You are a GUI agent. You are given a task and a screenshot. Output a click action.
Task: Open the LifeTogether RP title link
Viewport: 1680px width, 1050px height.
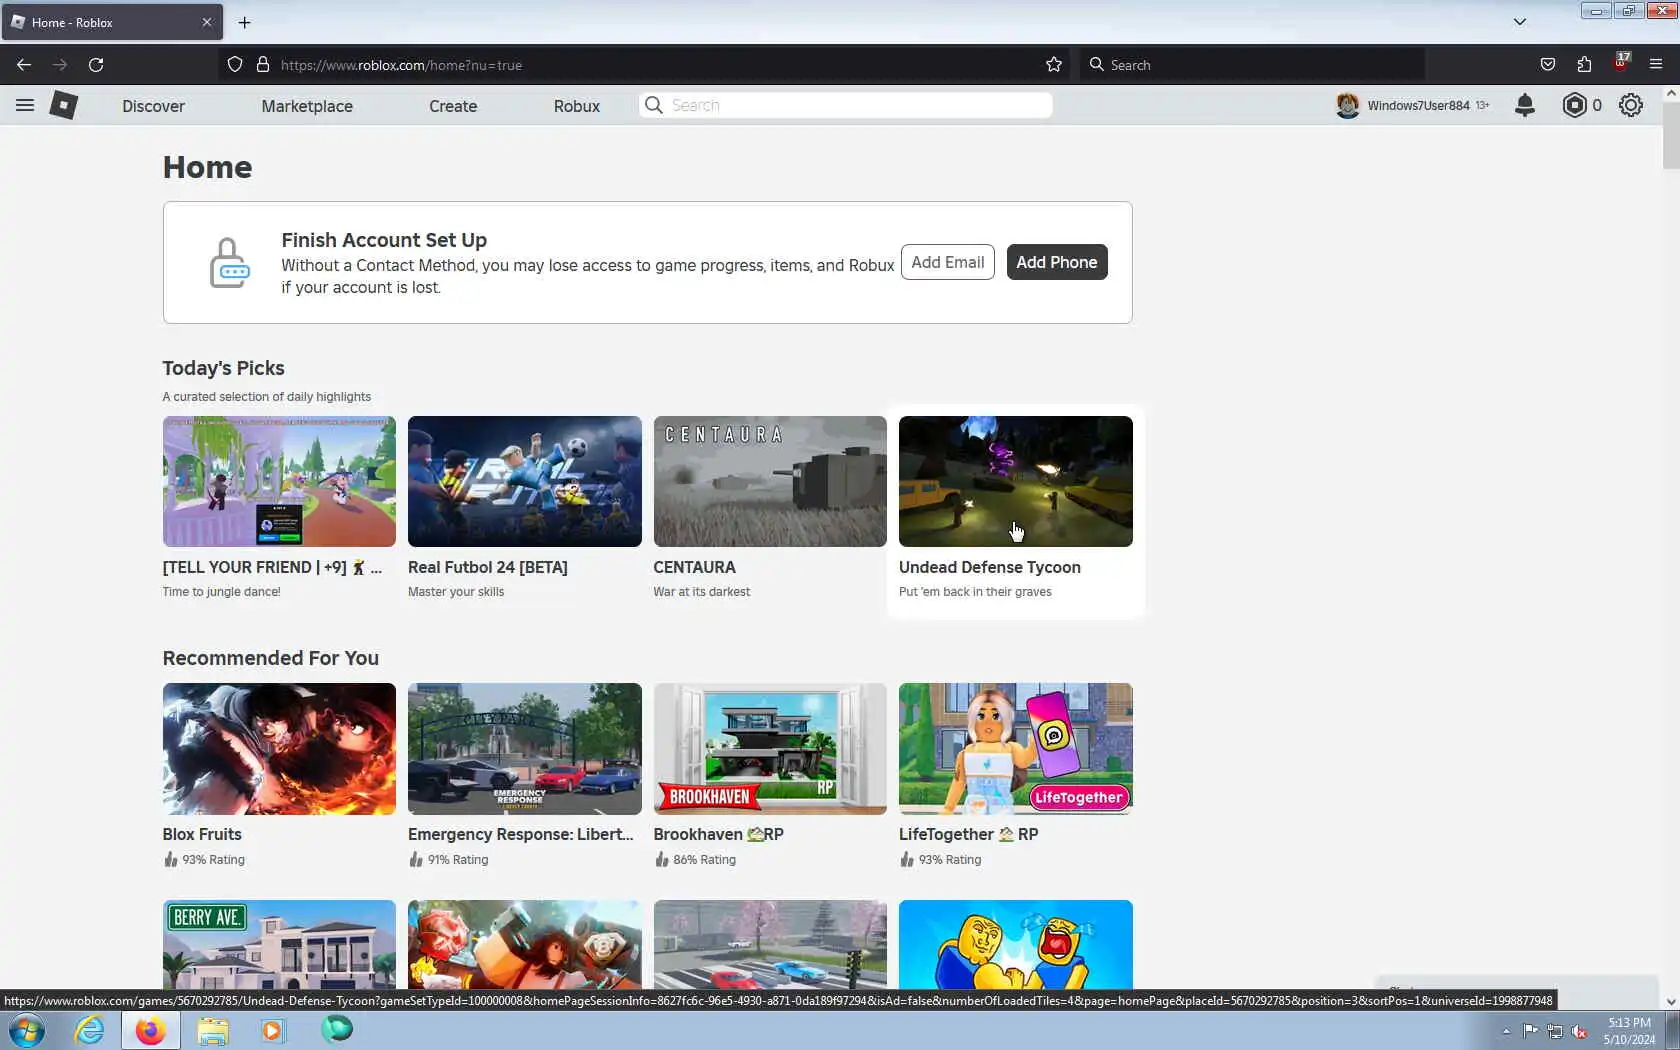coord(968,834)
